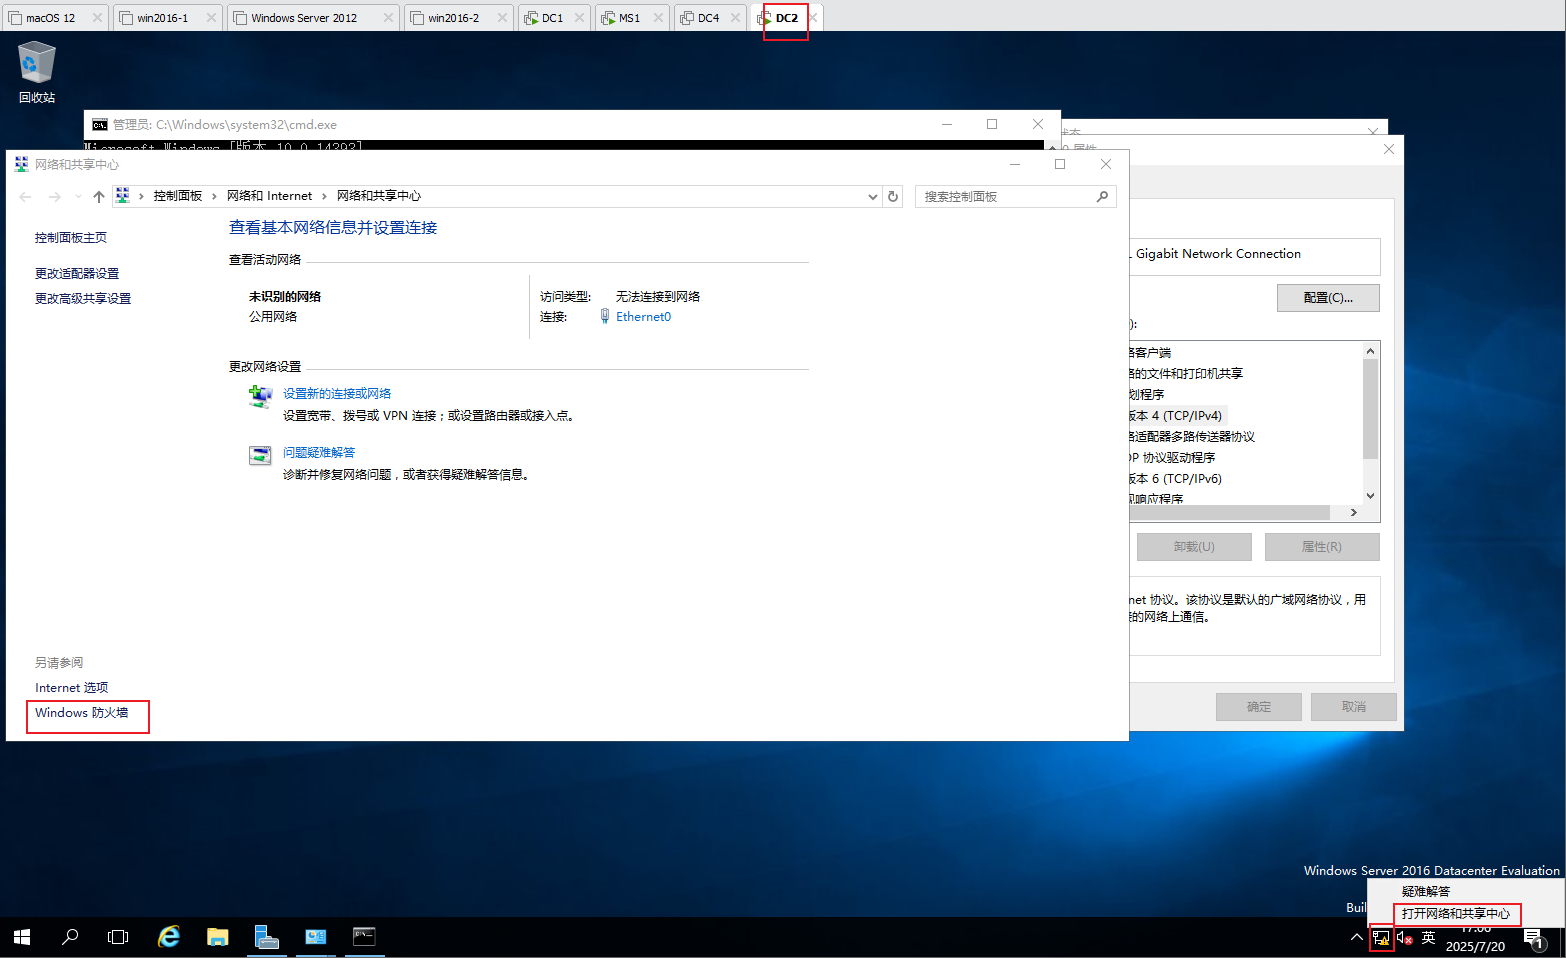1566x958 pixels.
Task: Open Internet 选项 link
Action: [72, 688]
